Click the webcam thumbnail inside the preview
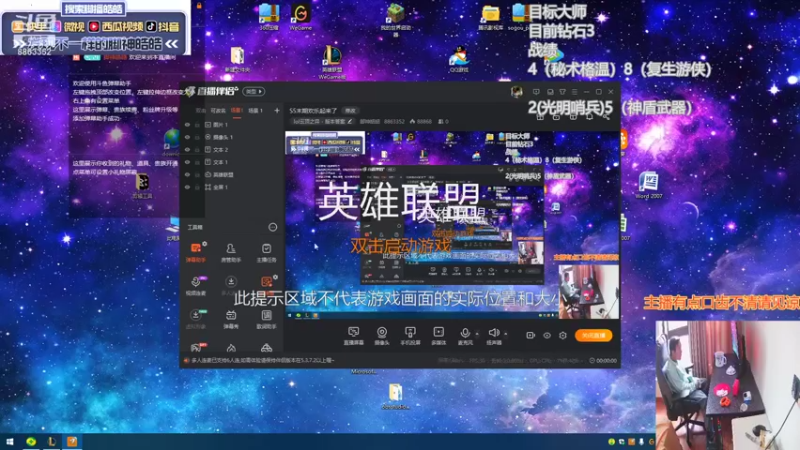800x450 pixels. point(589,292)
